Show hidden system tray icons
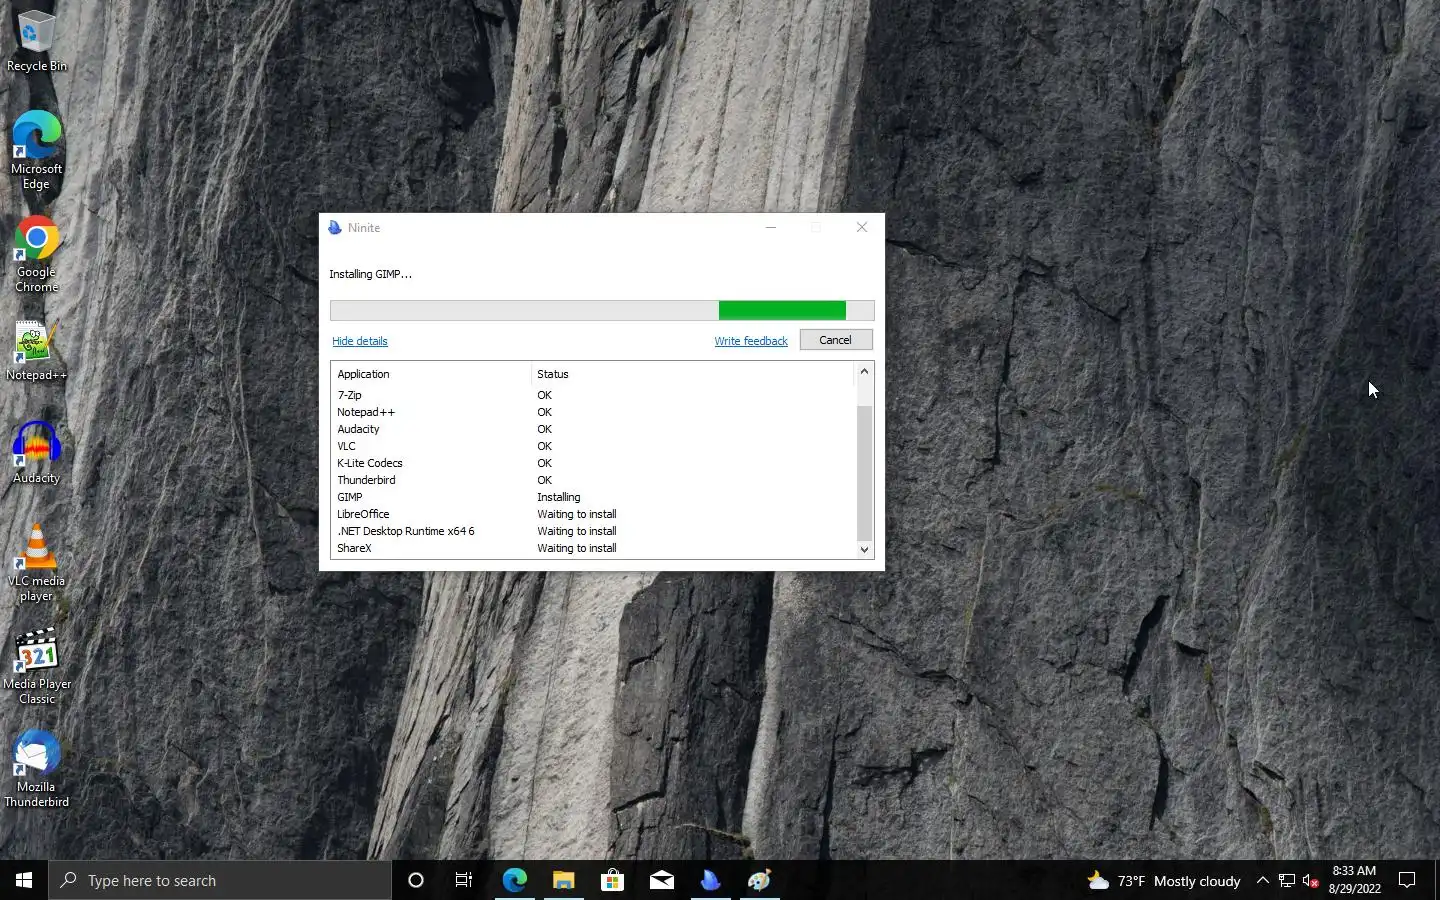The image size is (1440, 900). click(x=1262, y=880)
